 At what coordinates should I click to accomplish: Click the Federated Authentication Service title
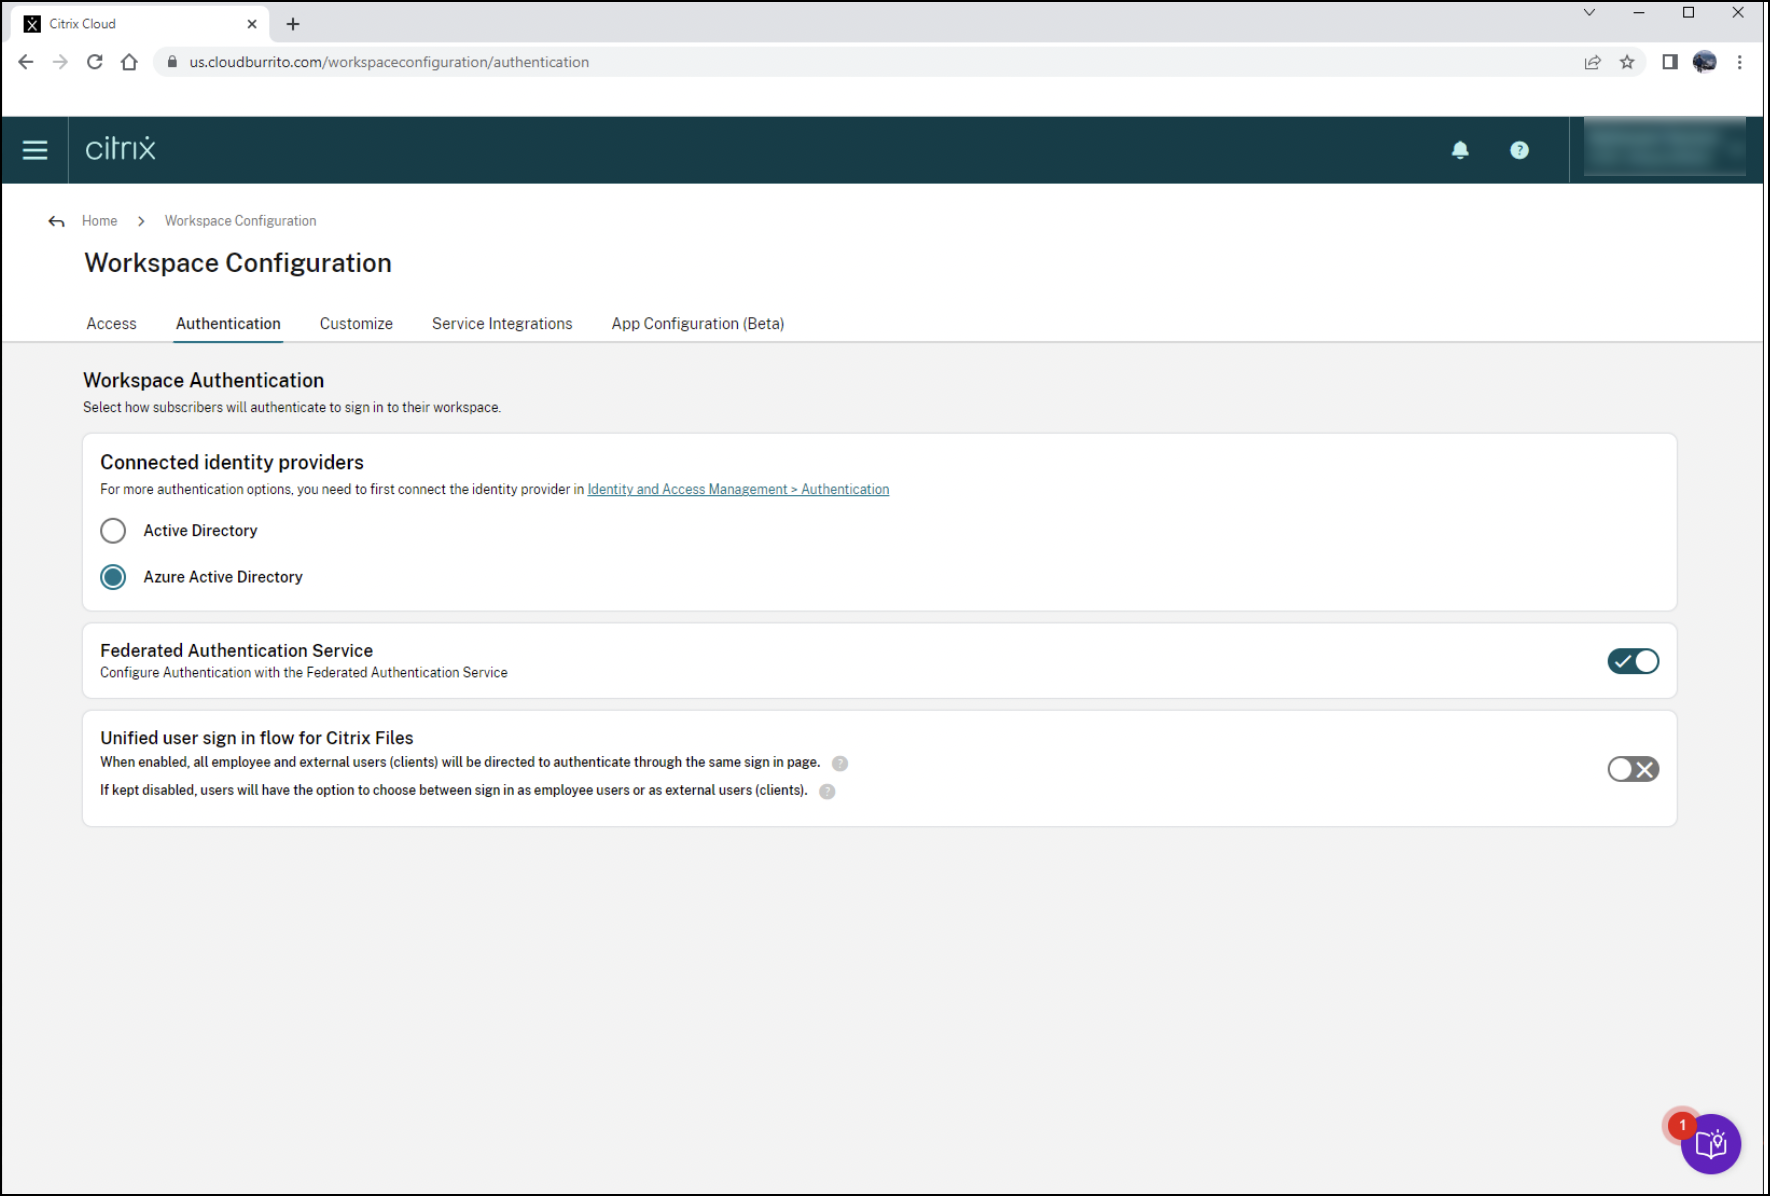(236, 651)
